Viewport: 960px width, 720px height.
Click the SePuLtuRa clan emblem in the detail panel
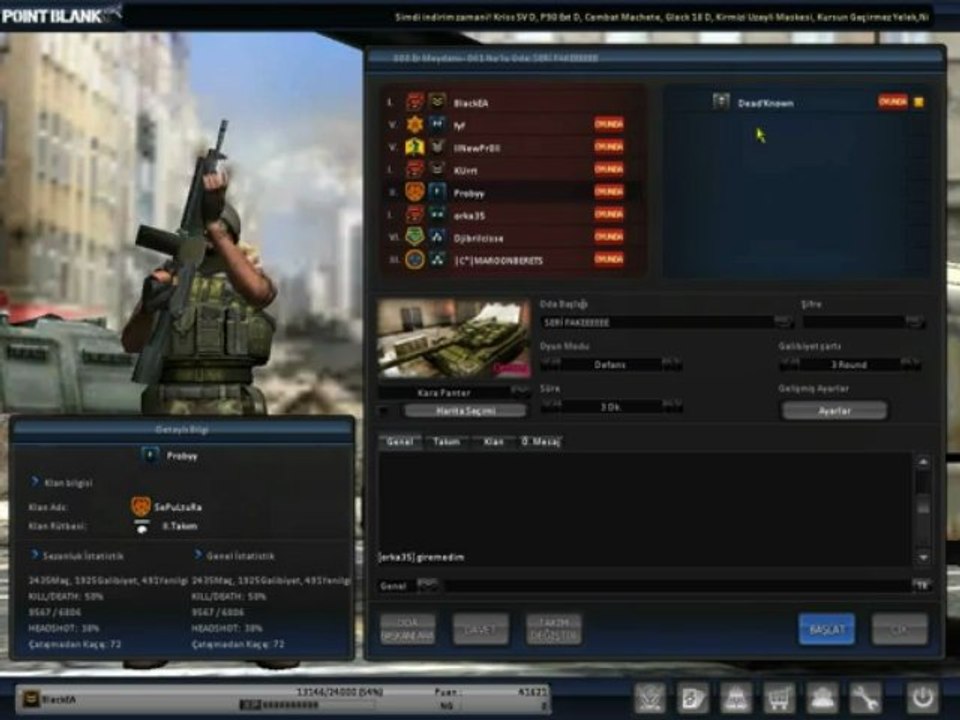(x=141, y=506)
